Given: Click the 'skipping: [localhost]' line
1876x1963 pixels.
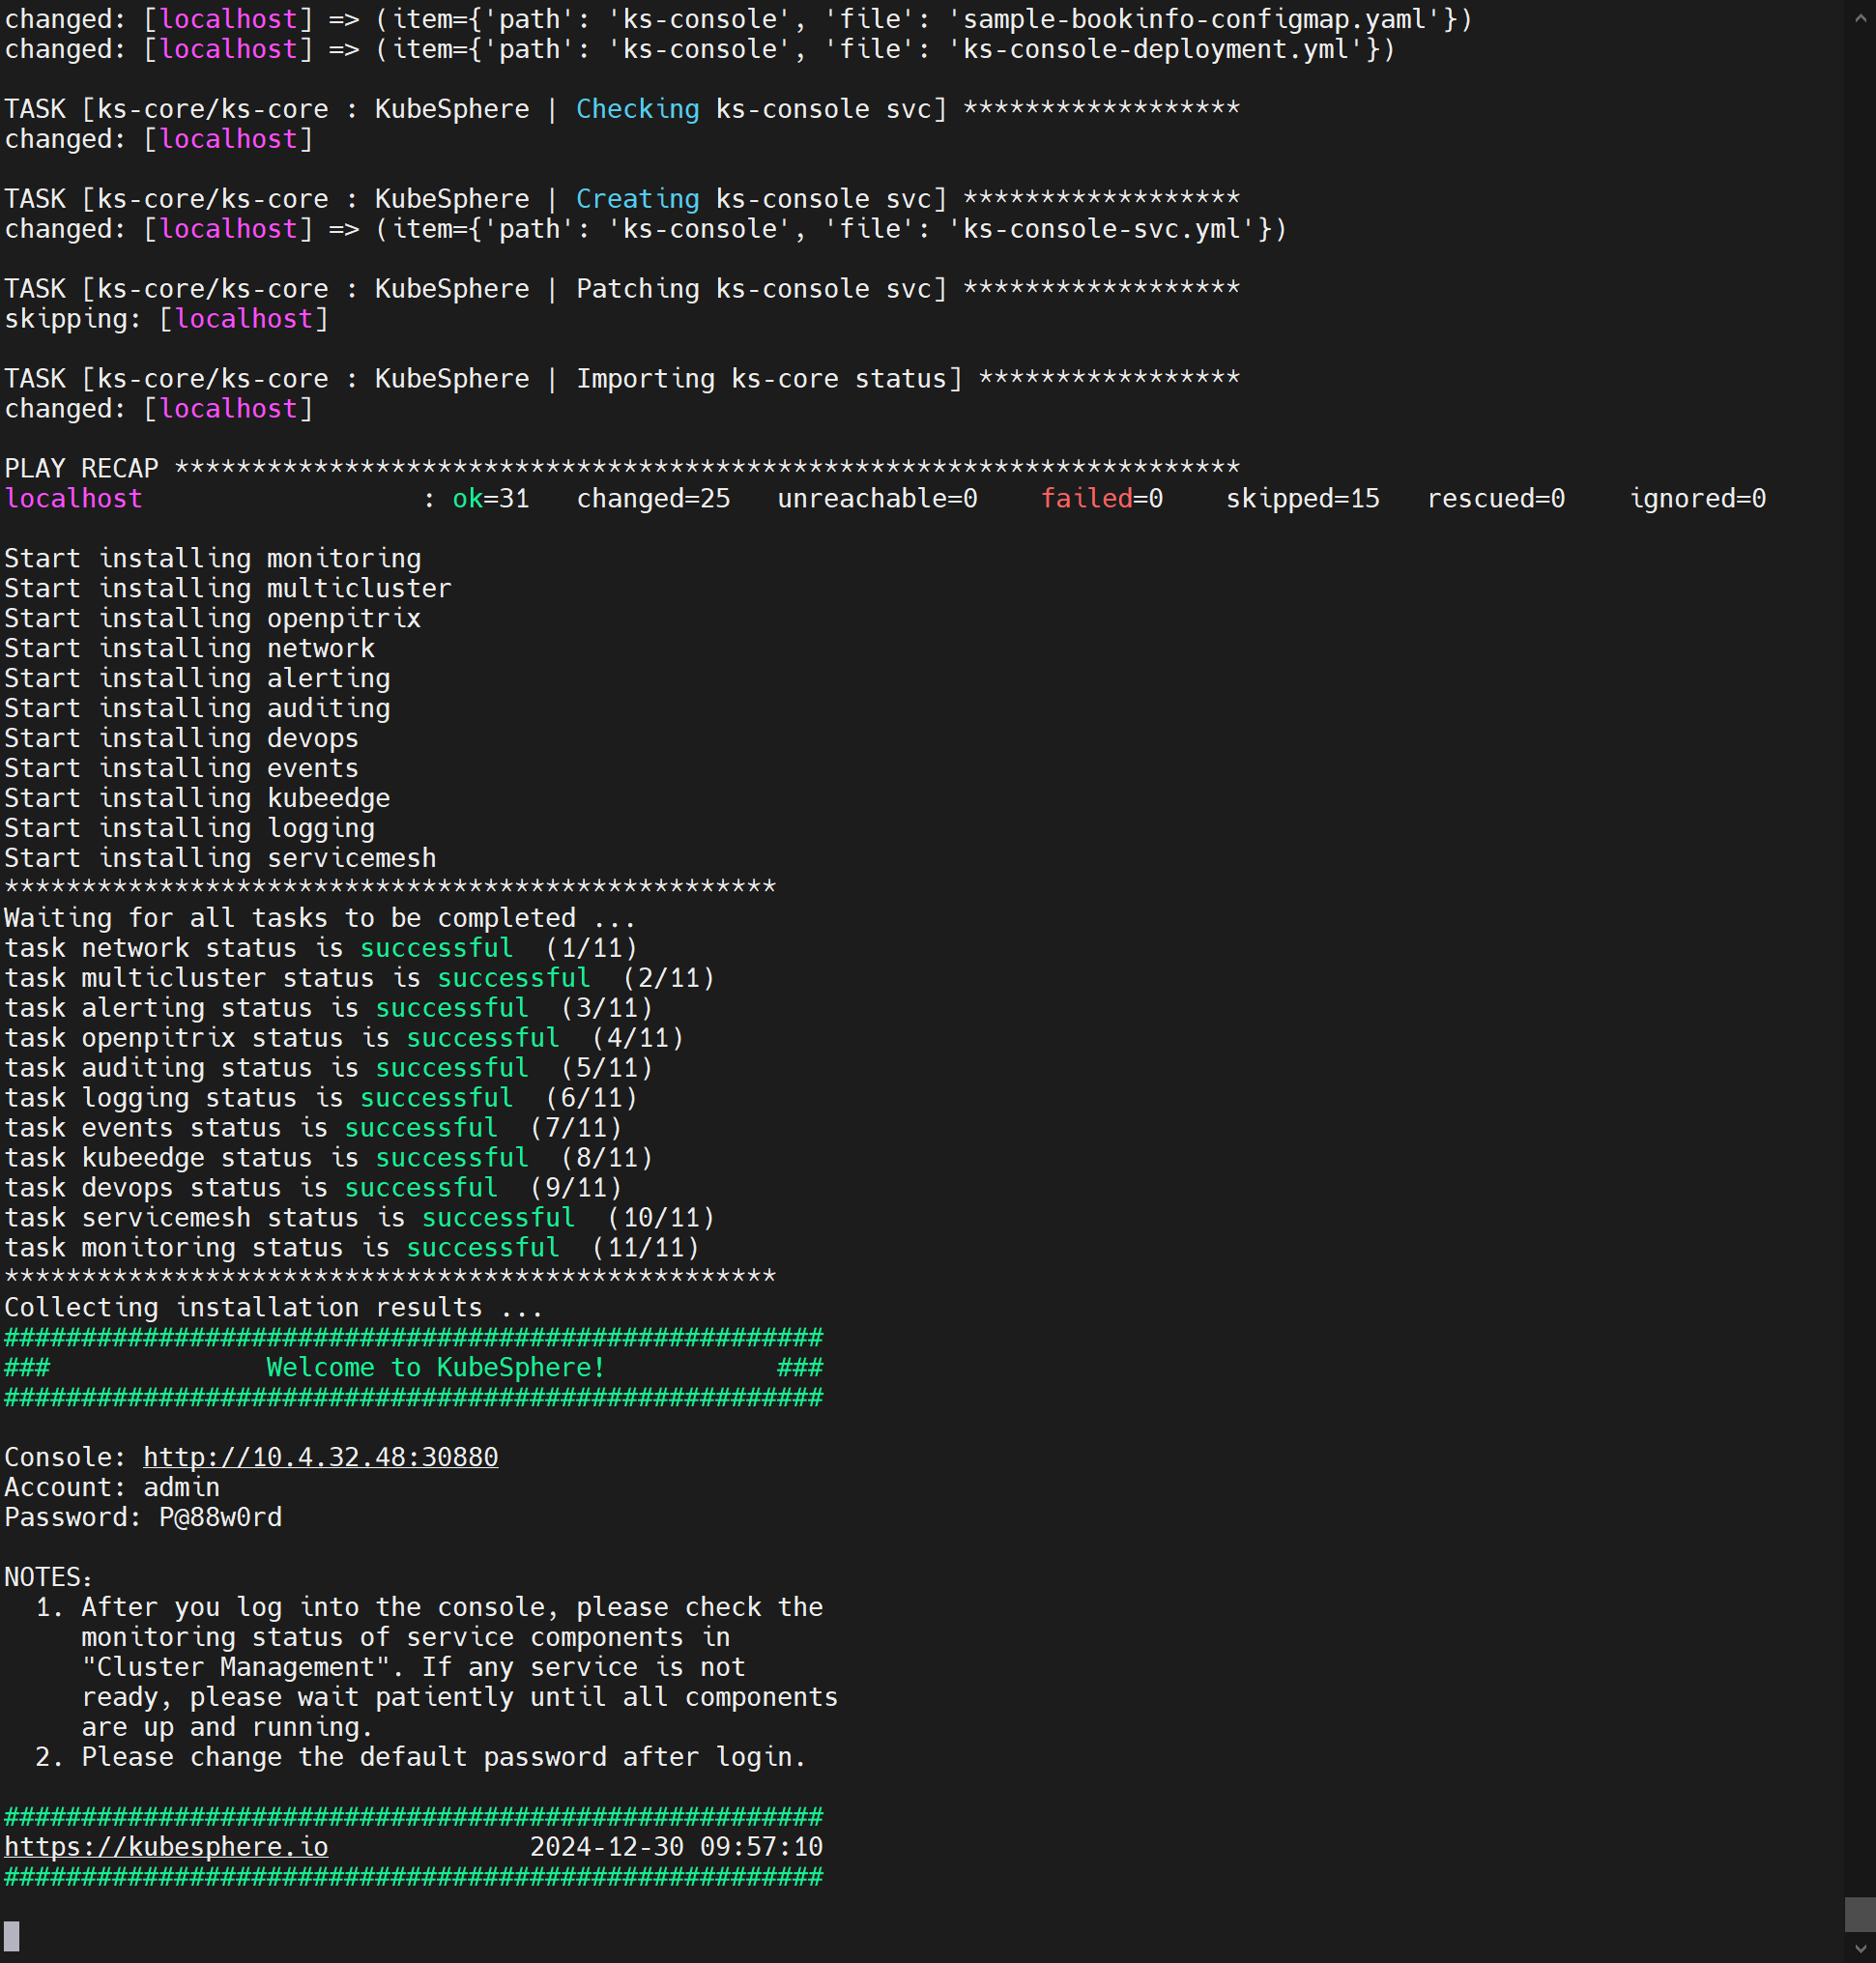Looking at the screenshot, I should point(167,319).
